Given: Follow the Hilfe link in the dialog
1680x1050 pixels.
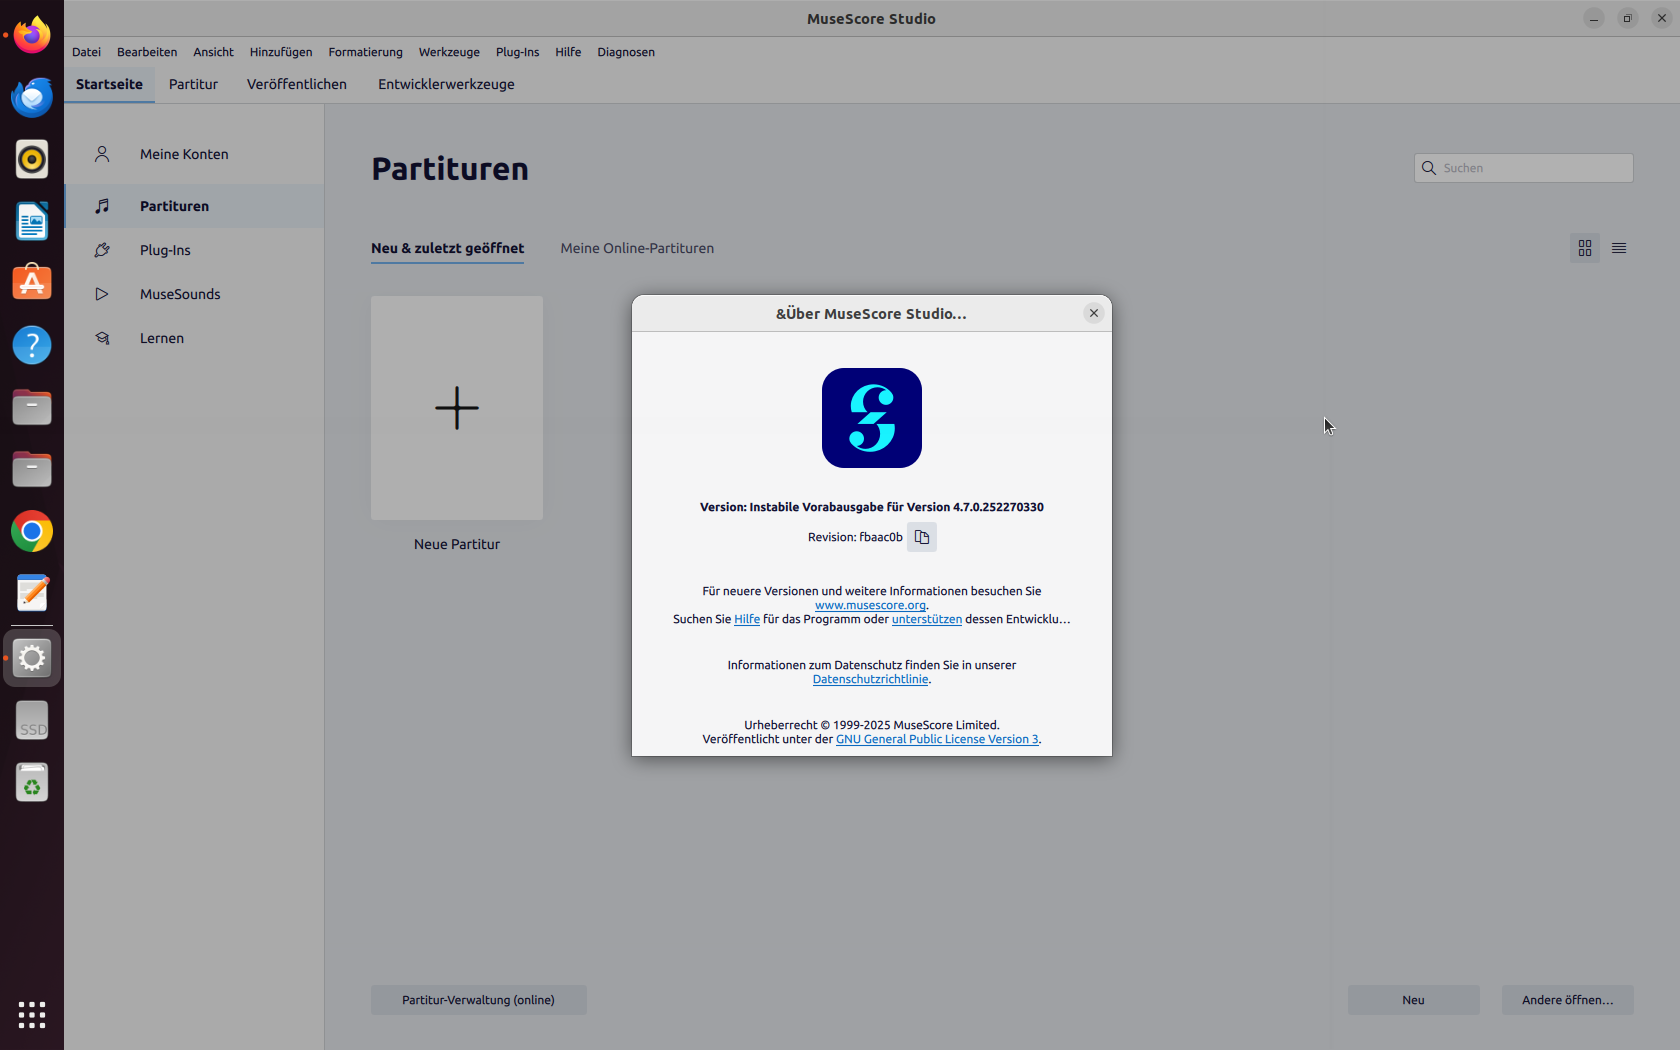Looking at the screenshot, I should (x=747, y=619).
